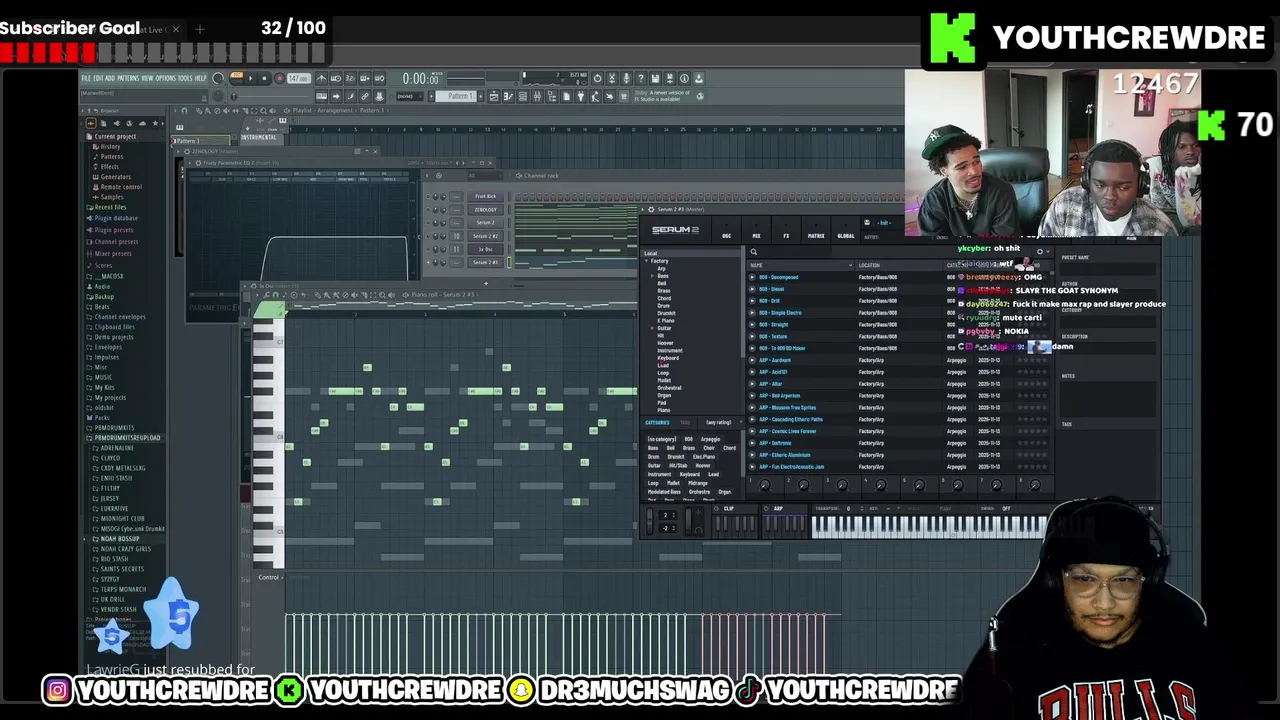Click the magnet snap icon in playlist

184,111
